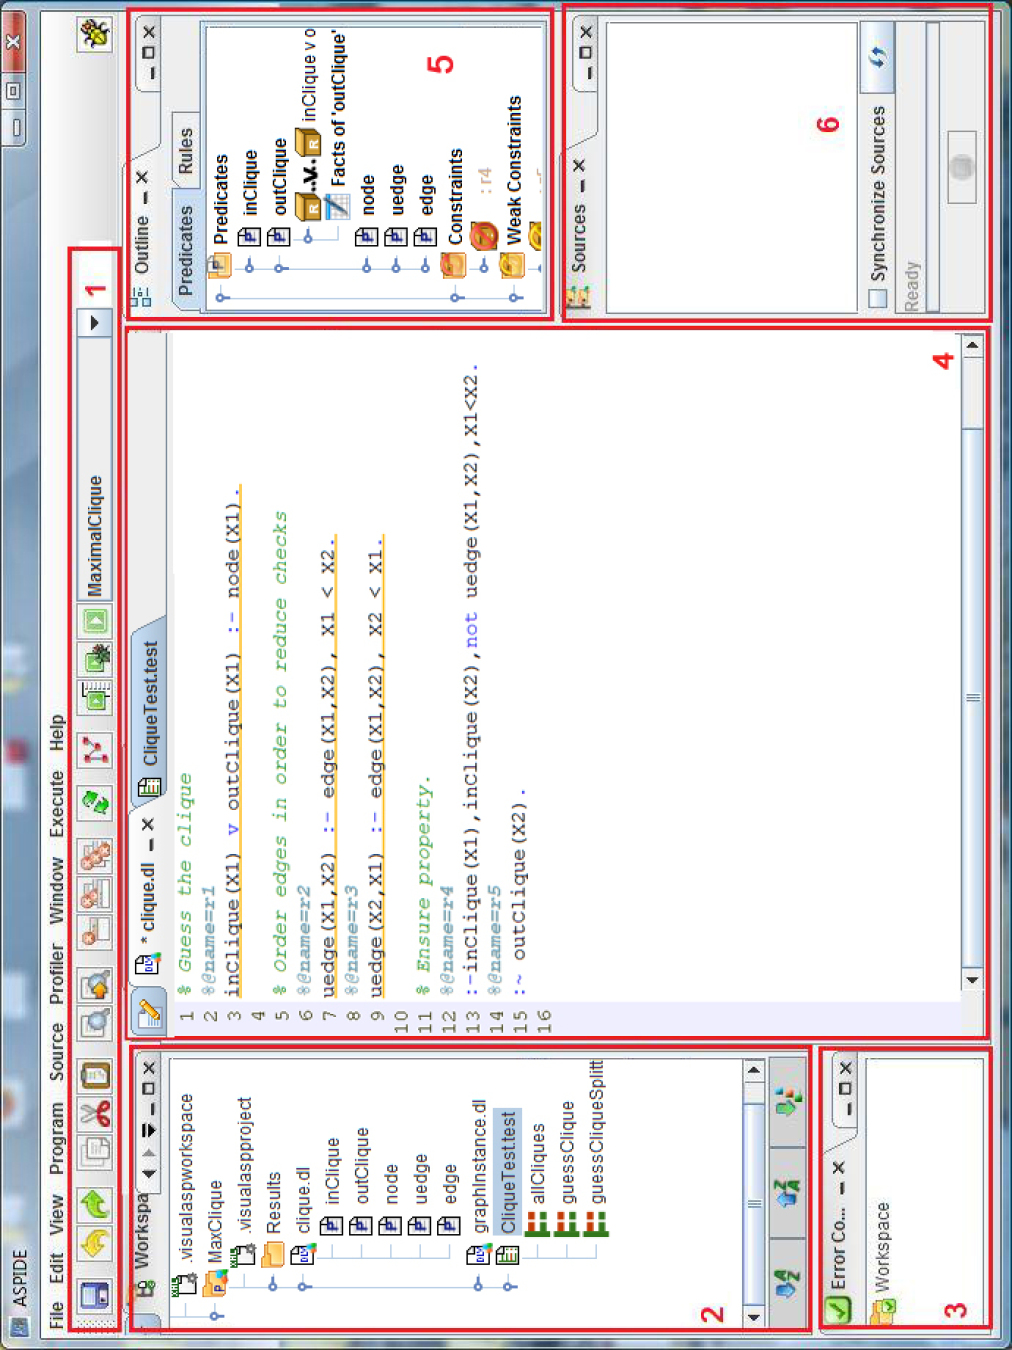
Task: Click the pencil editor-mode icon above line numbers
Action: [148, 1013]
